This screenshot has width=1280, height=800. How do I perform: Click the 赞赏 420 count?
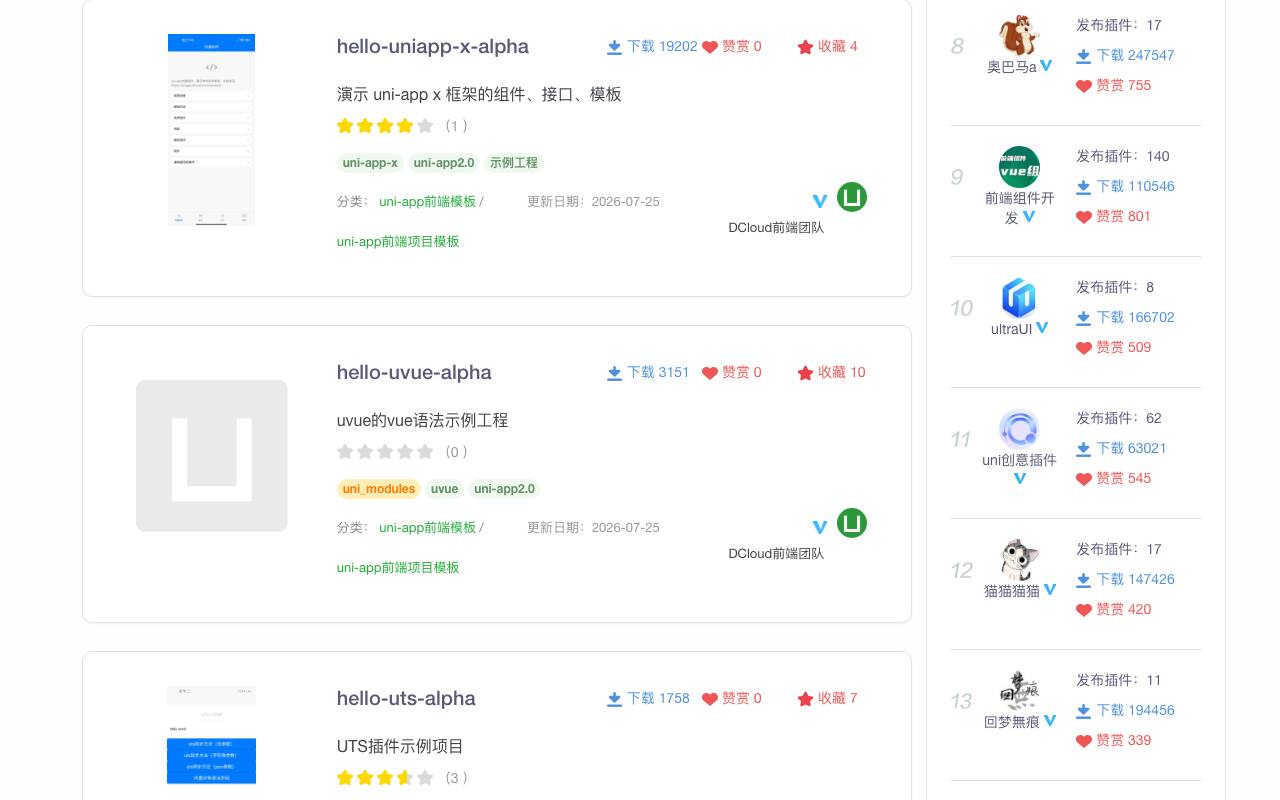click(x=1123, y=609)
